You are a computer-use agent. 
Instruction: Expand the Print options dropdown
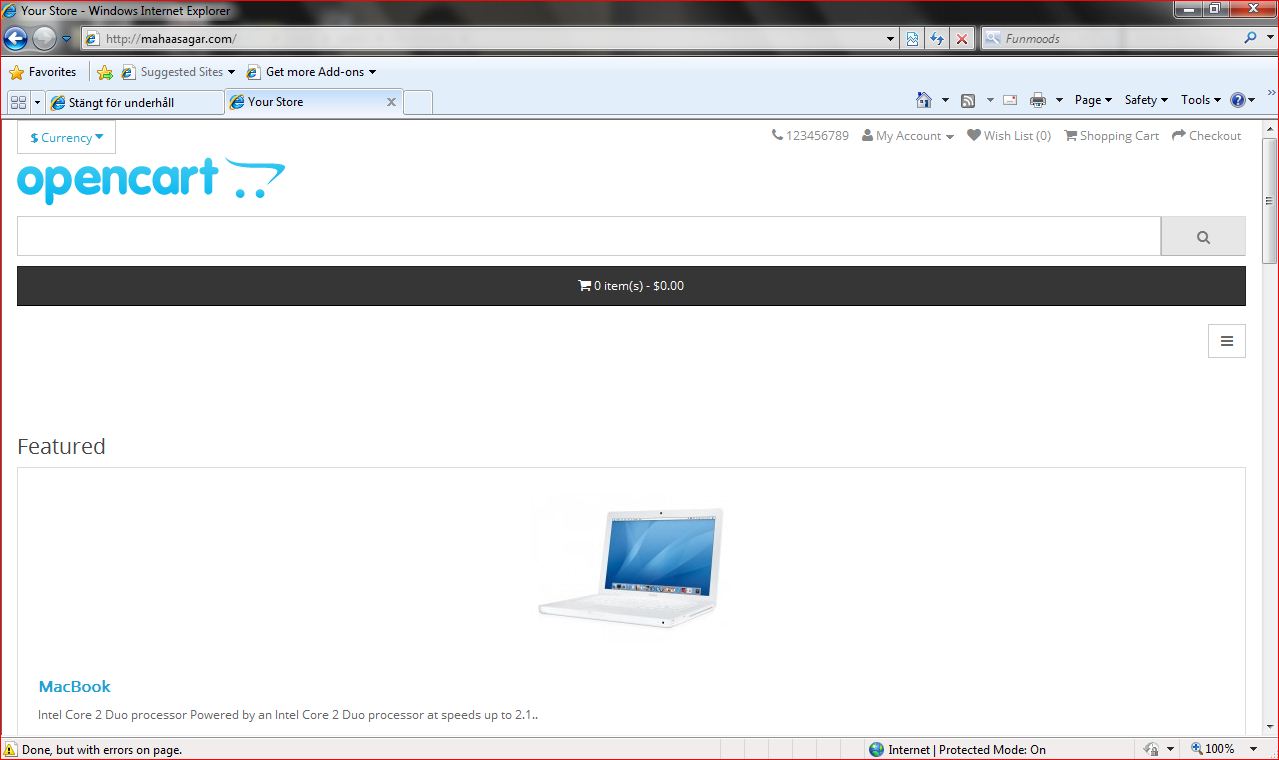click(x=1059, y=100)
